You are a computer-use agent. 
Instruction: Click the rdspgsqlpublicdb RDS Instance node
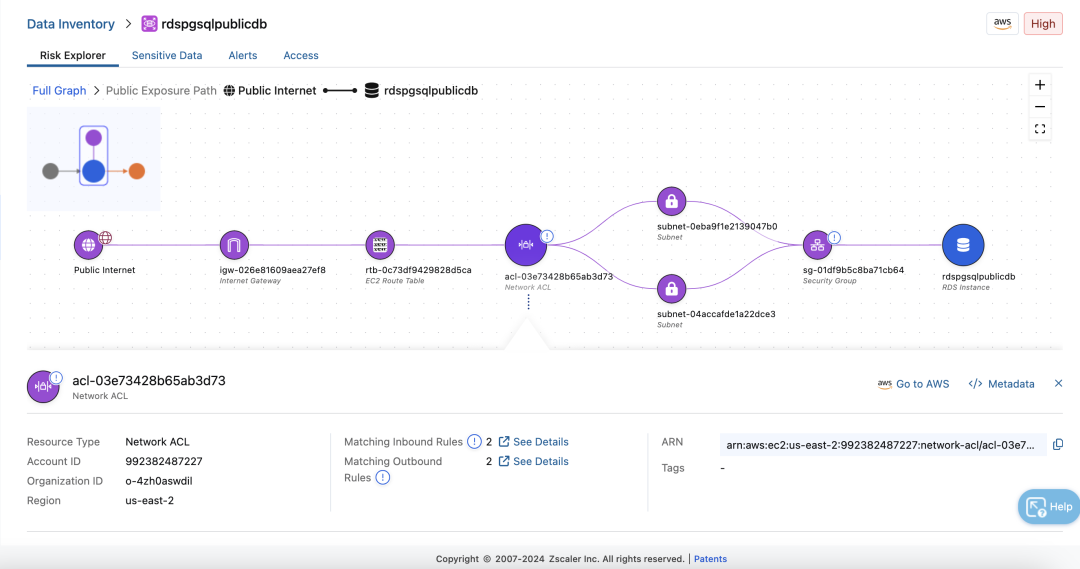(x=963, y=244)
